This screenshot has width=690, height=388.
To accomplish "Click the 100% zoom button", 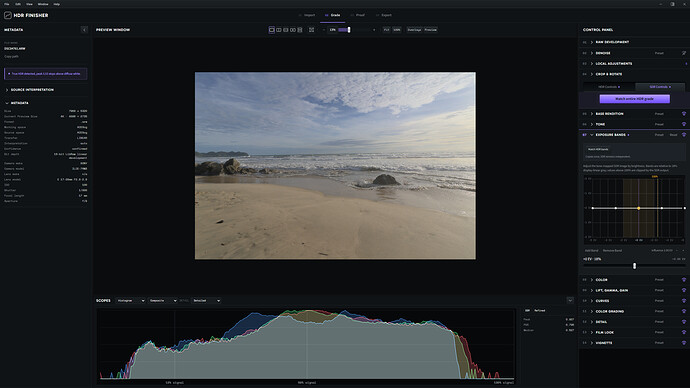I will [397, 30].
